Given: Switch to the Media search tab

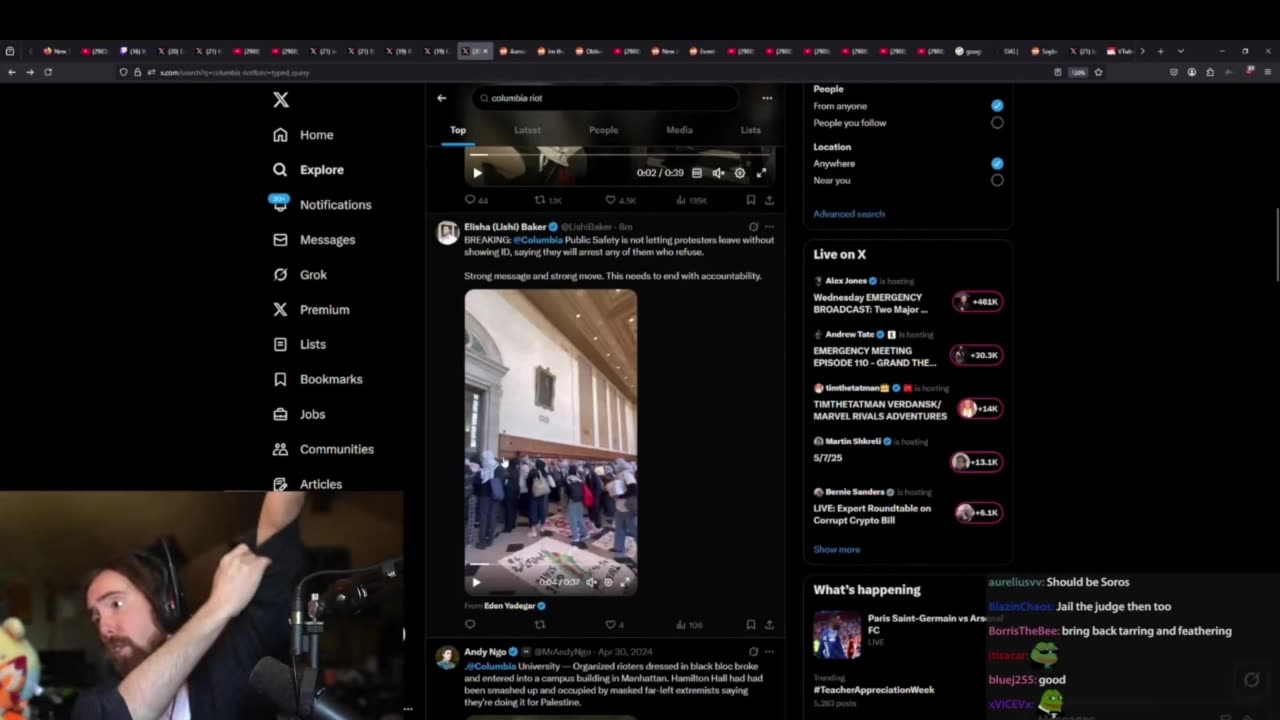Looking at the screenshot, I should [679, 130].
